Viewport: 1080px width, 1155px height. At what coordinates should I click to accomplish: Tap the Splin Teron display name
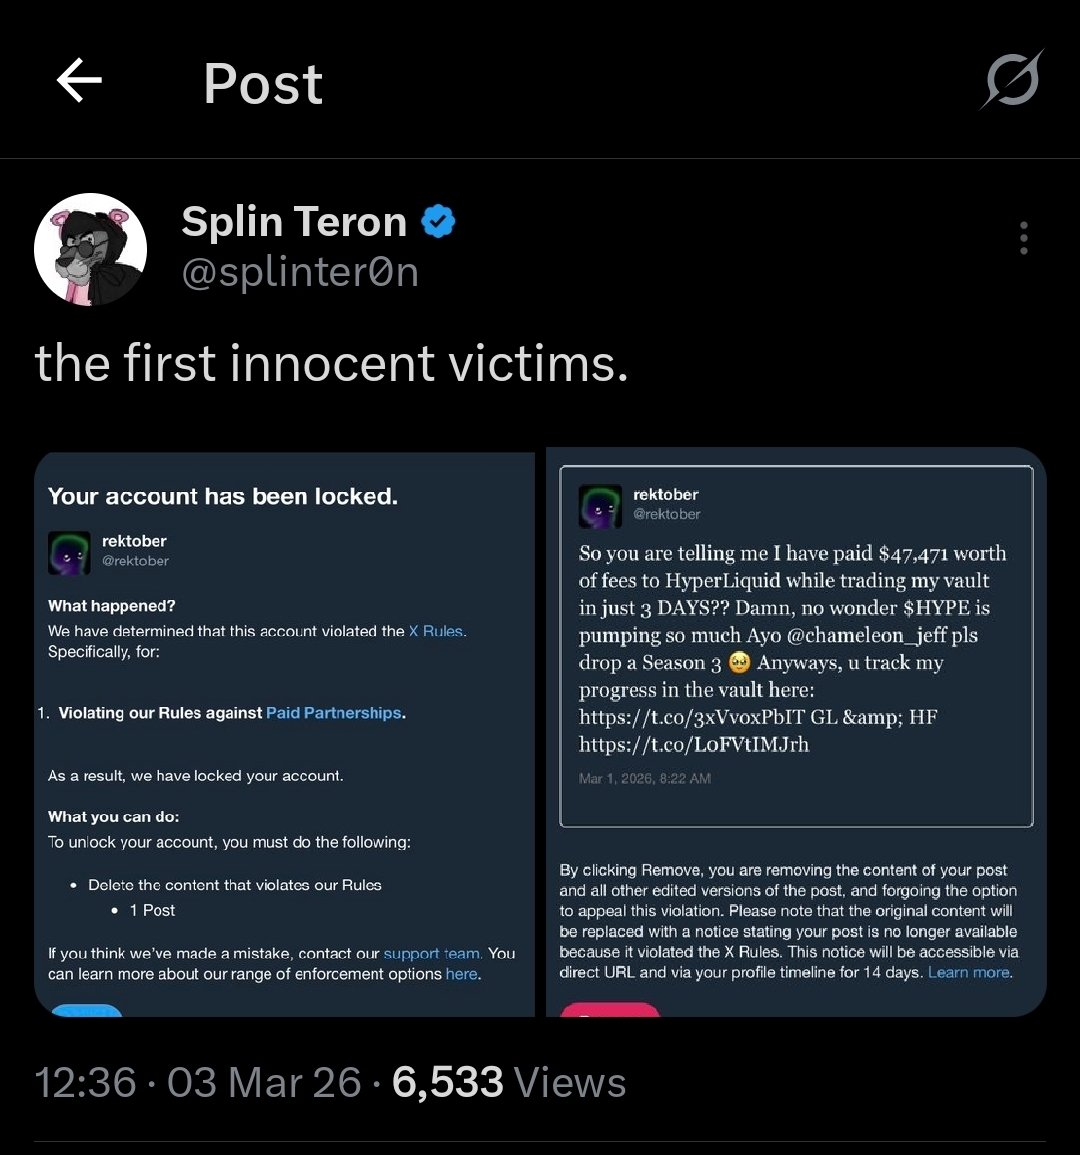coord(294,222)
